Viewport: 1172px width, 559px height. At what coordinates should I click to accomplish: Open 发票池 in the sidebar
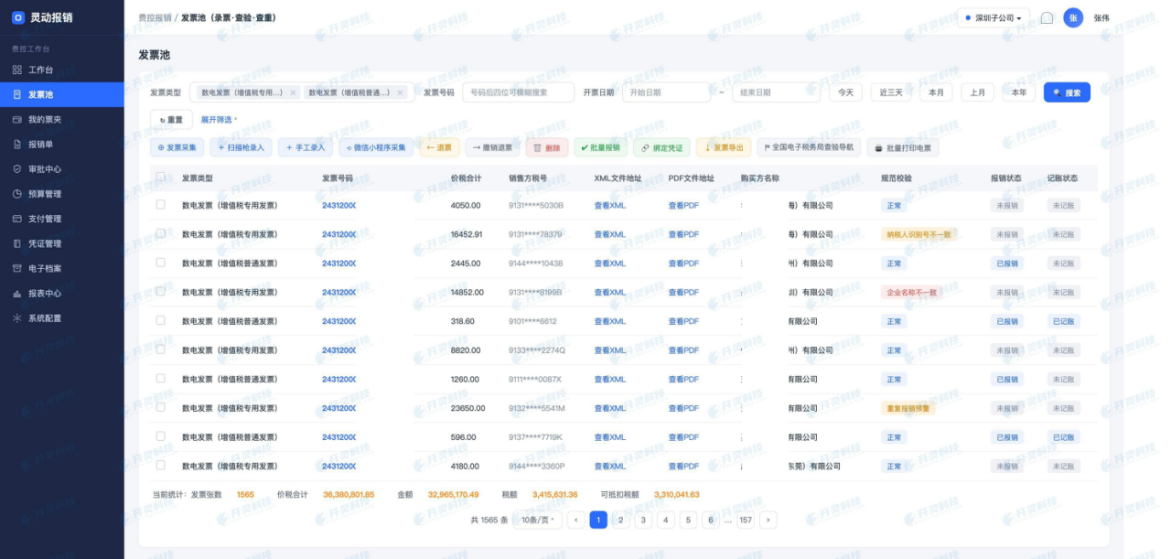pyautogui.click(x=62, y=95)
